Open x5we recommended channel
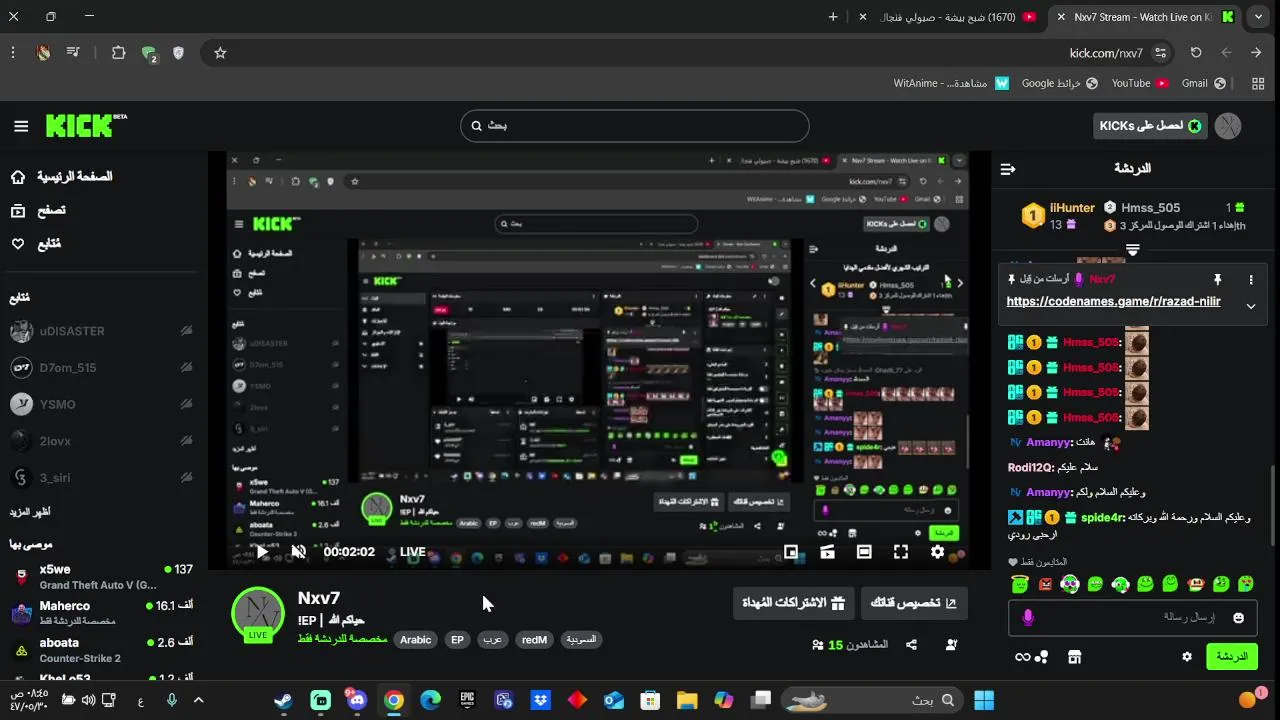 coord(100,576)
